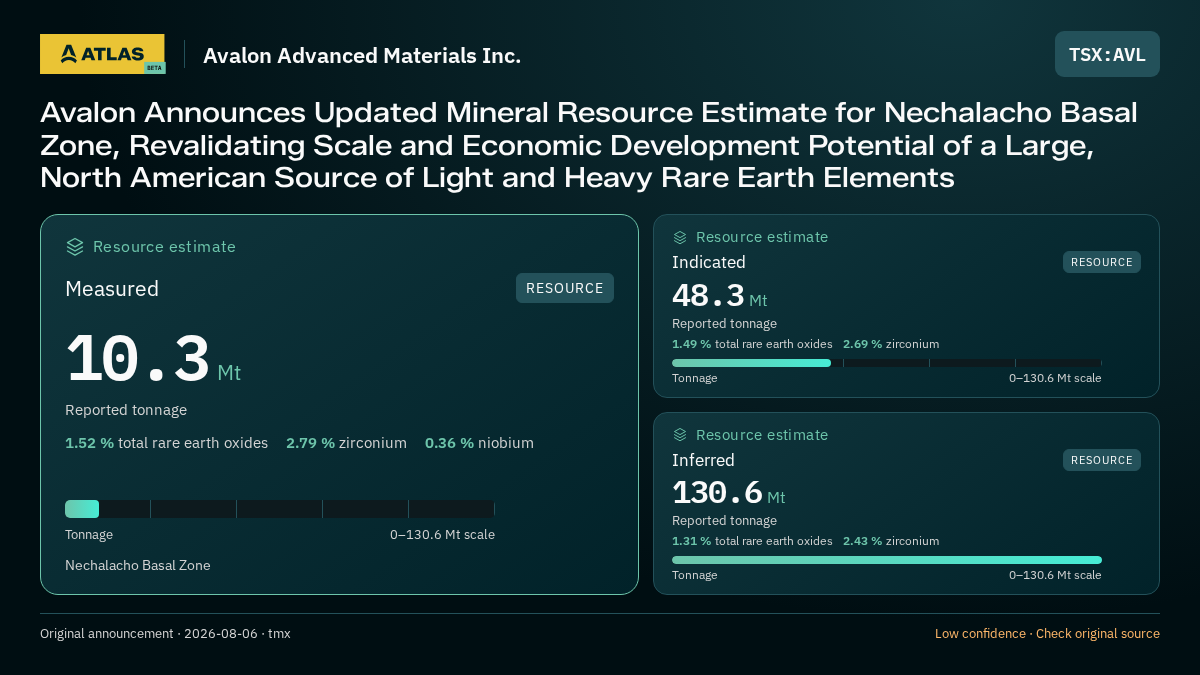Click the RESOURCE badge on the Measured card
This screenshot has height=675, width=1200.
tap(565, 288)
